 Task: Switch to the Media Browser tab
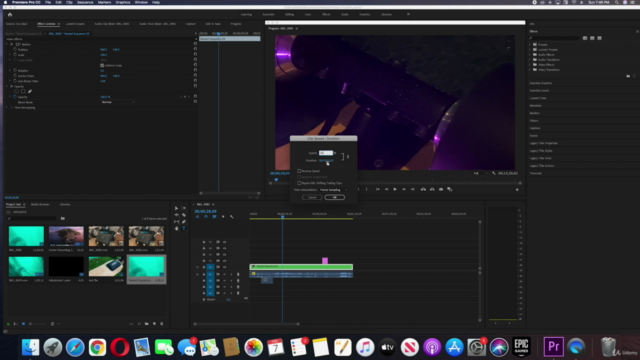pos(40,204)
